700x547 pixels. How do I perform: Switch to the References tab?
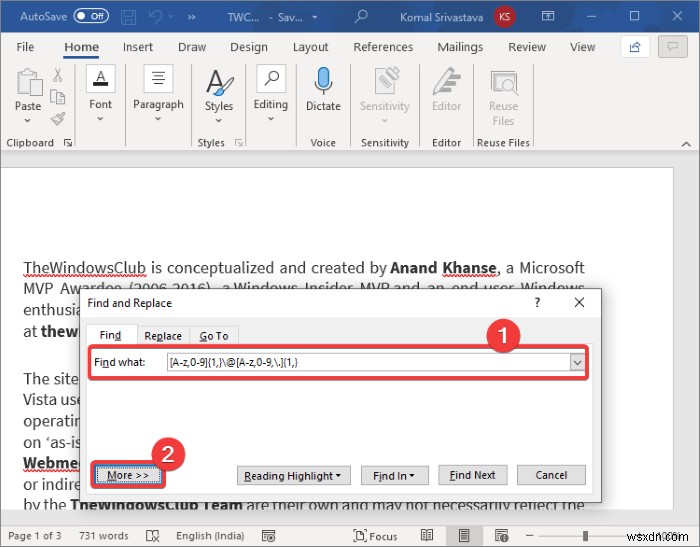tap(383, 47)
